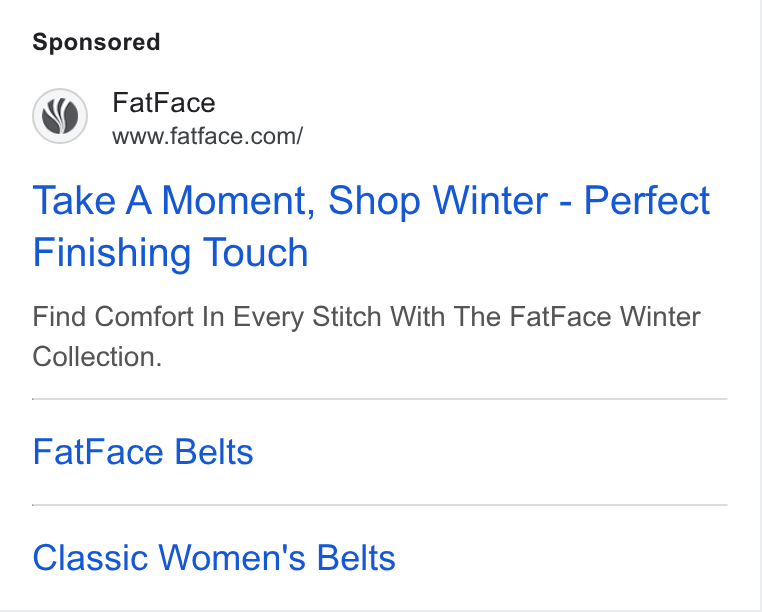The width and height of the screenshot is (762, 612).
Task: Click the Sponsored label
Action: pyautogui.click(x=96, y=42)
